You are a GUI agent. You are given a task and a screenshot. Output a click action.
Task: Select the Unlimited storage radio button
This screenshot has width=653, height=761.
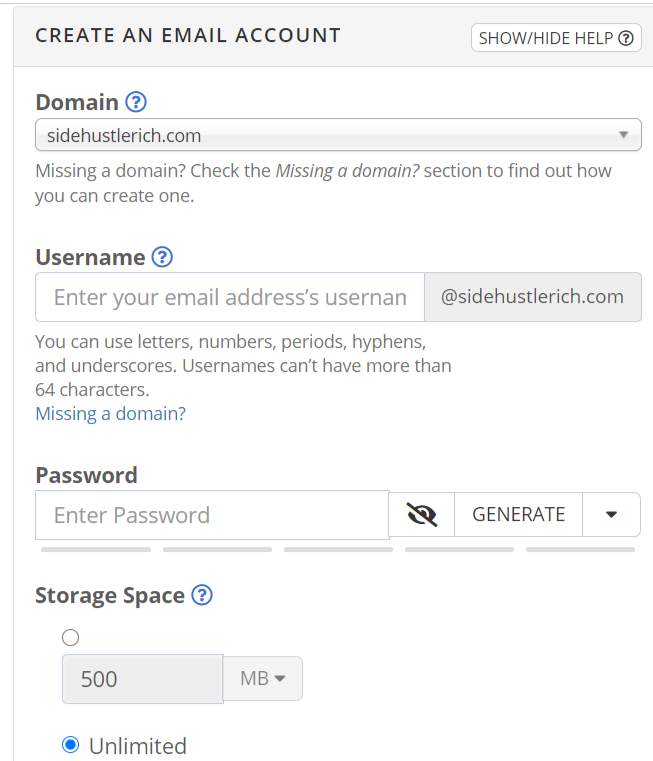click(x=70, y=744)
